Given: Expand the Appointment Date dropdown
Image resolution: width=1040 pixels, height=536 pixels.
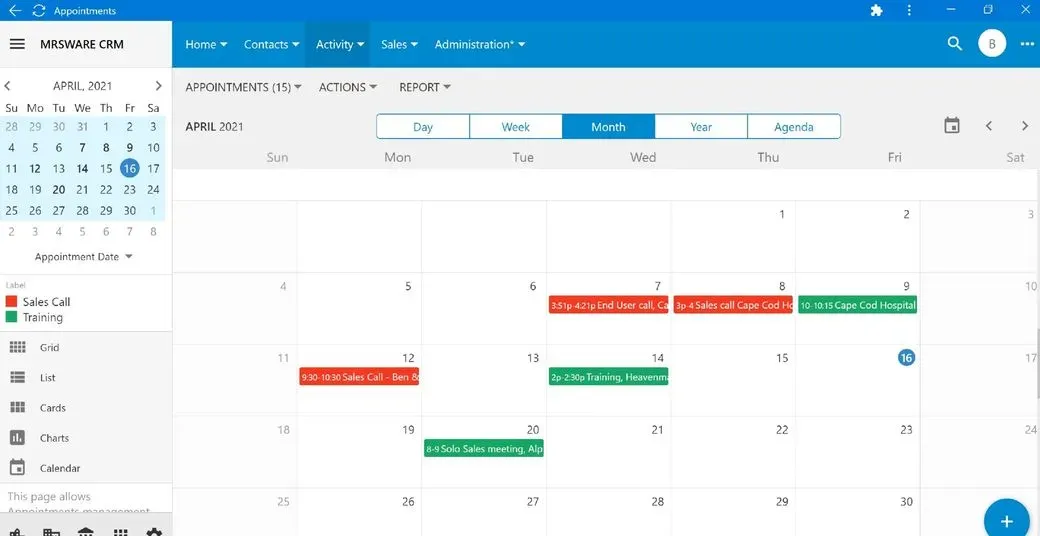Looking at the screenshot, I should [x=84, y=257].
